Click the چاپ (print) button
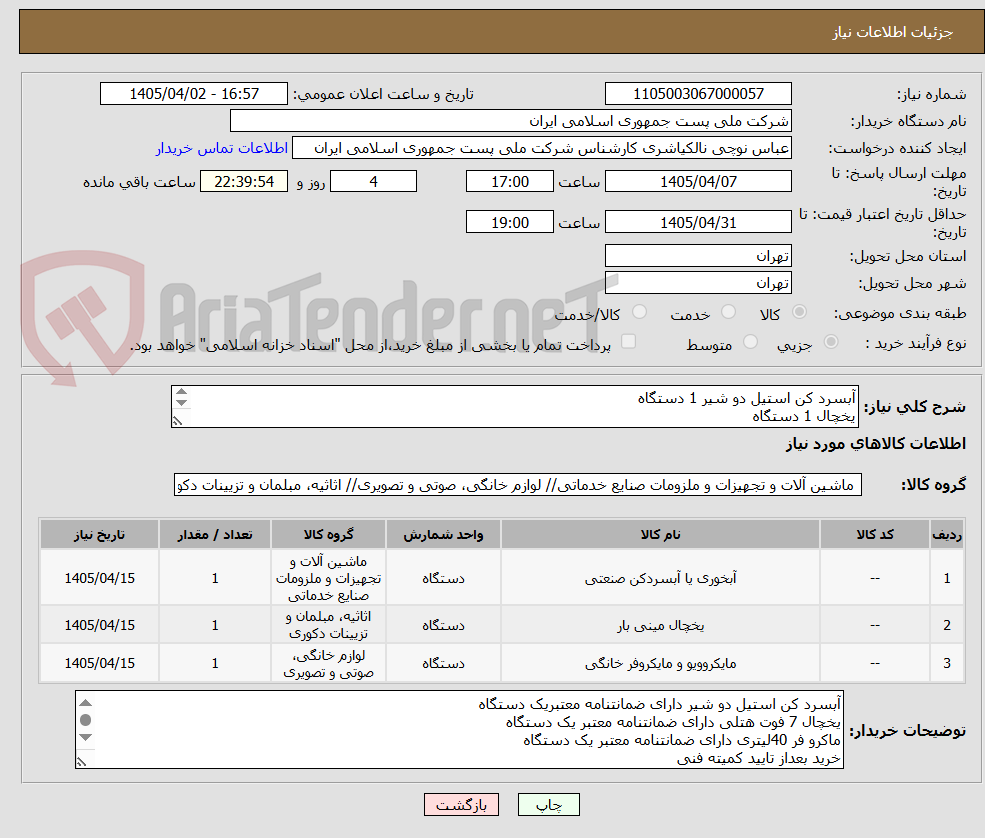This screenshot has height=838, width=985. (548, 805)
